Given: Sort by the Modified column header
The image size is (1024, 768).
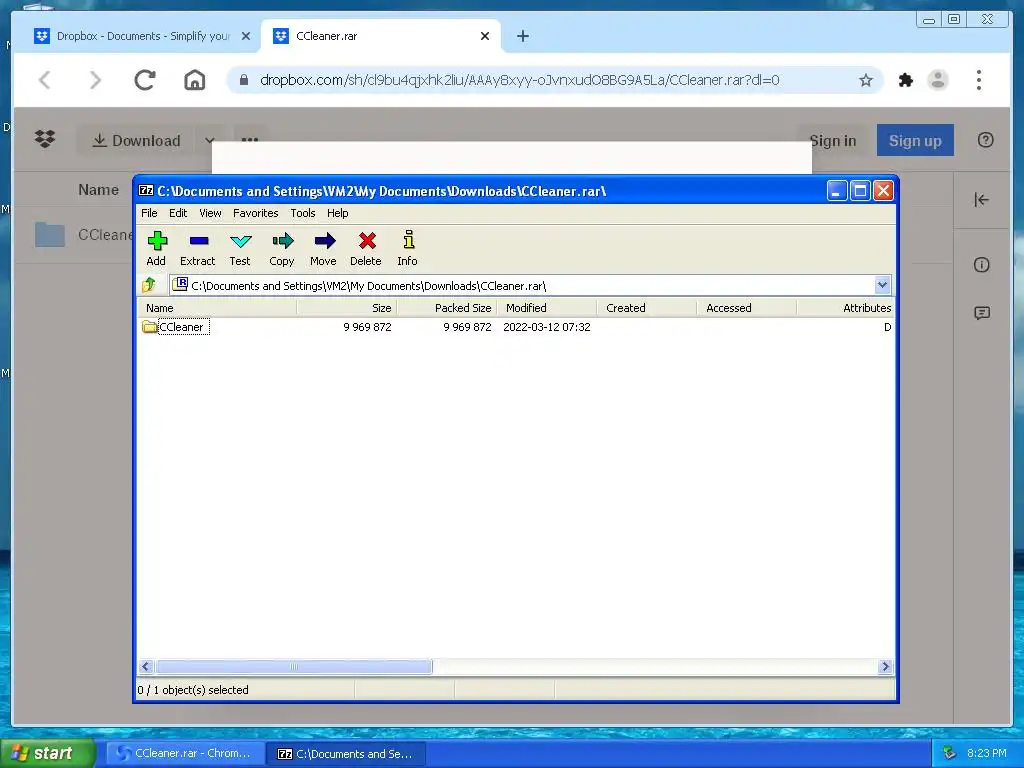Looking at the screenshot, I should point(547,308).
